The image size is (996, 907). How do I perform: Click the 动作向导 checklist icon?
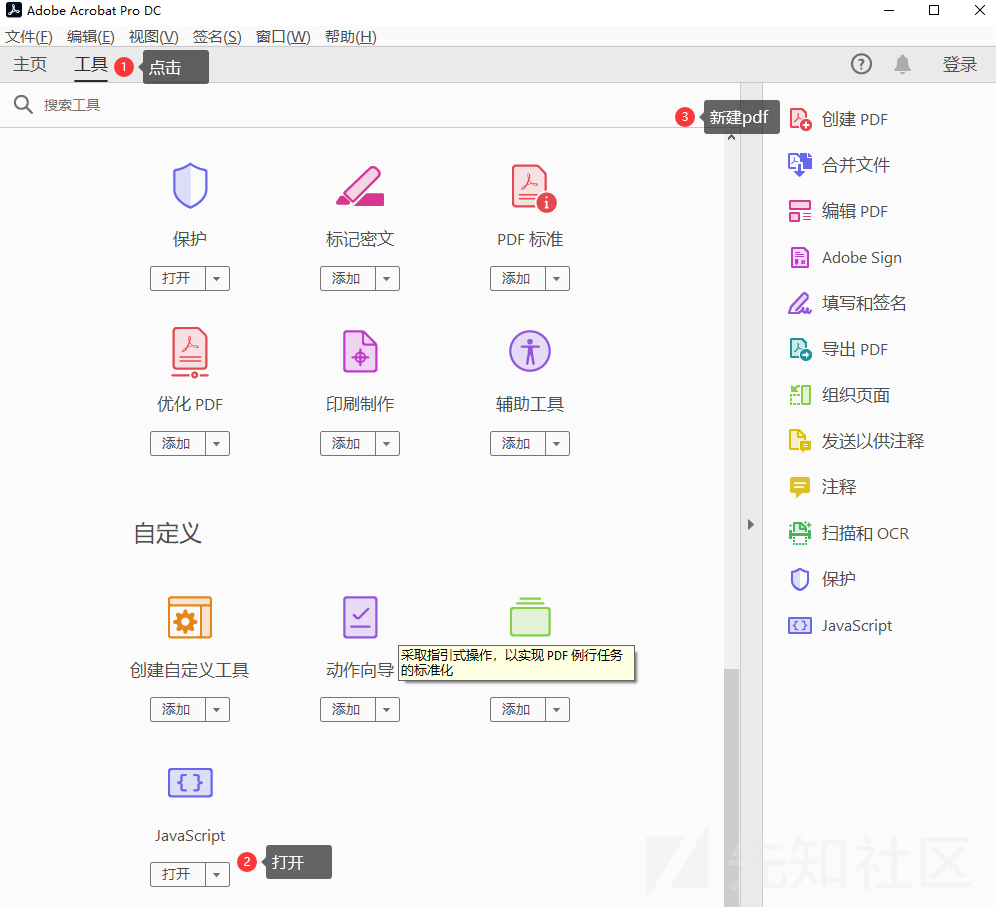point(360,617)
